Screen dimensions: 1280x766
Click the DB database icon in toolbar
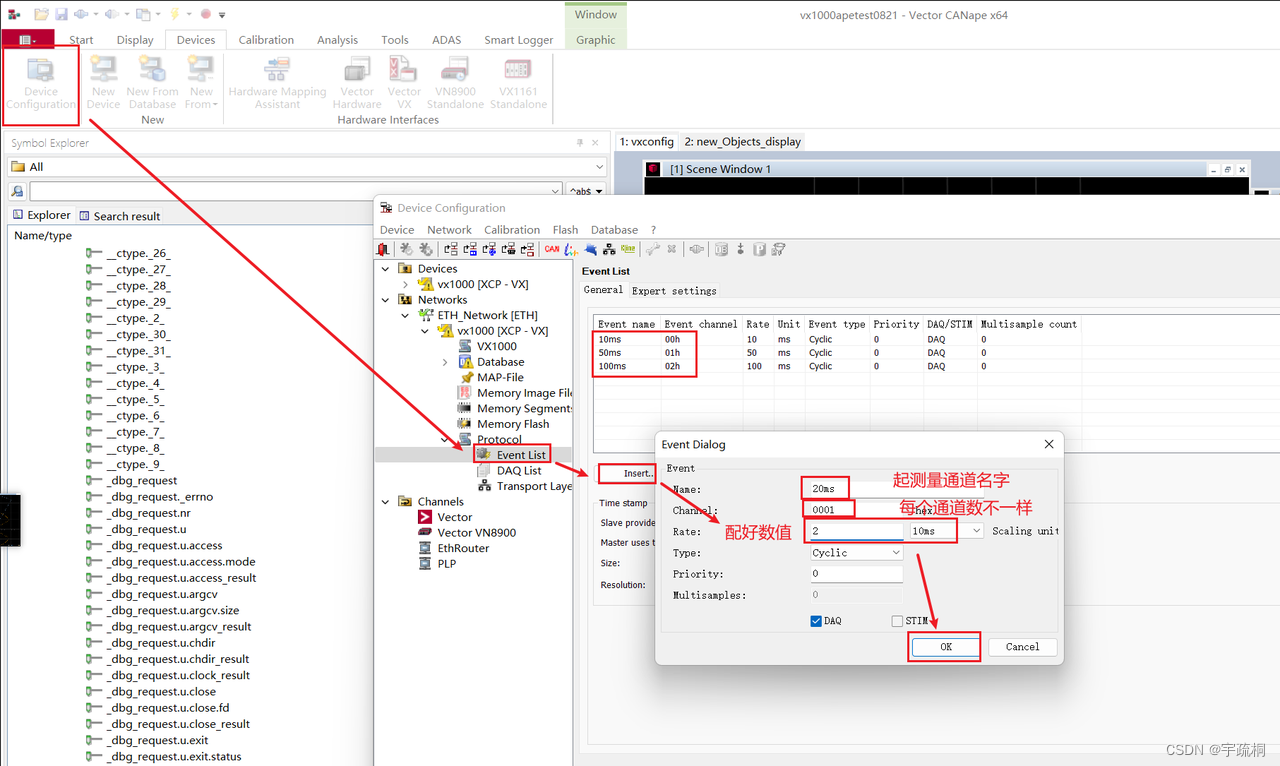click(721, 249)
